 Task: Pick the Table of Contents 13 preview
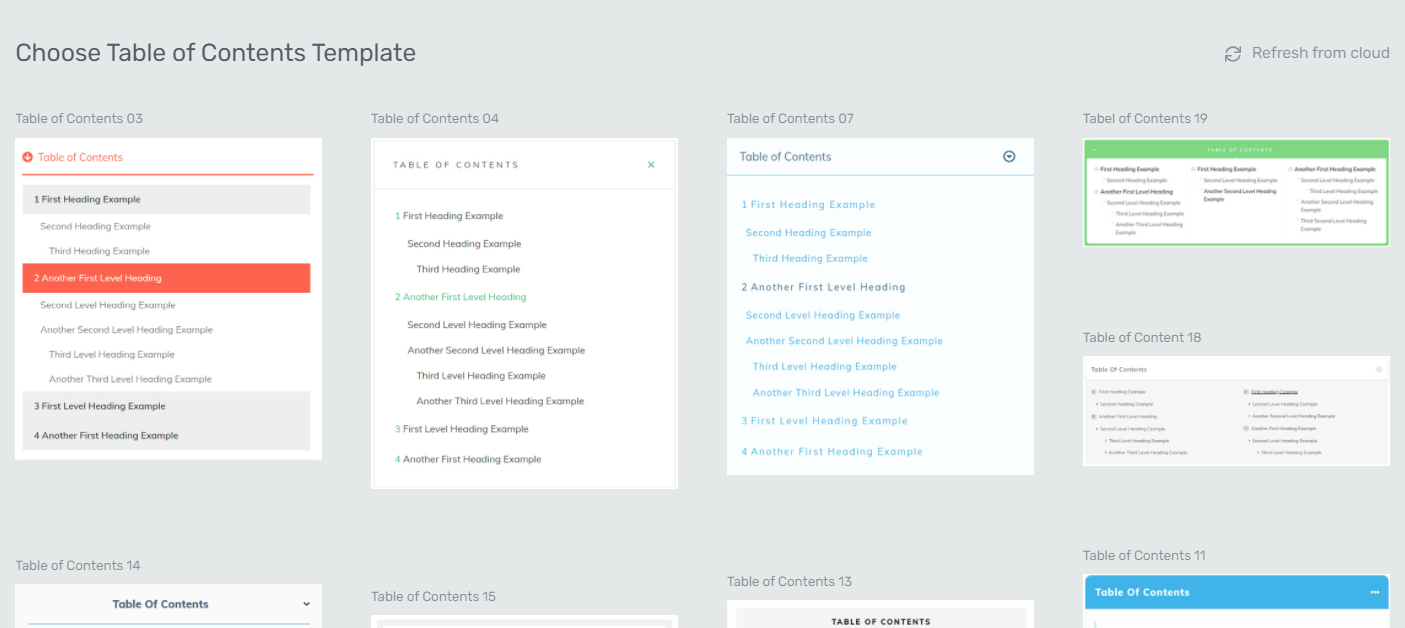click(880, 614)
